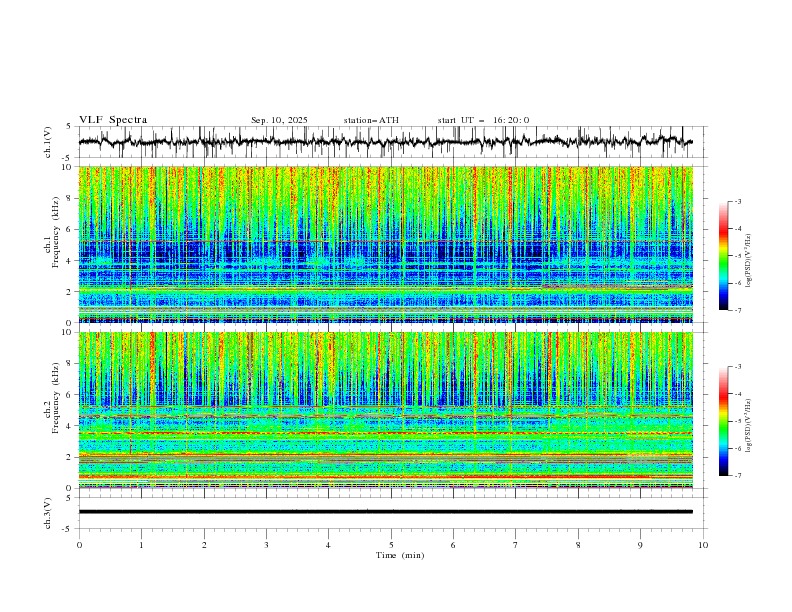Click the "ch.1(V)" axis label
Screen dimensions: 792x612
pyautogui.click(x=48, y=142)
